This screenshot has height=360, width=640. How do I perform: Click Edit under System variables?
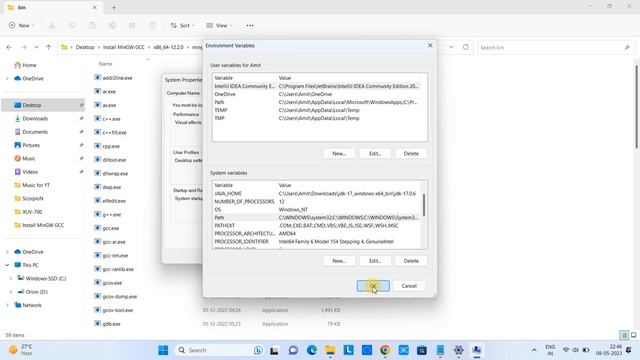(x=375, y=261)
